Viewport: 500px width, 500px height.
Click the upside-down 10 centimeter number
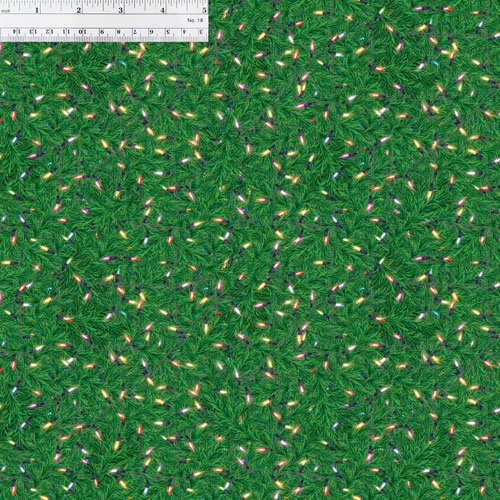(82, 32)
